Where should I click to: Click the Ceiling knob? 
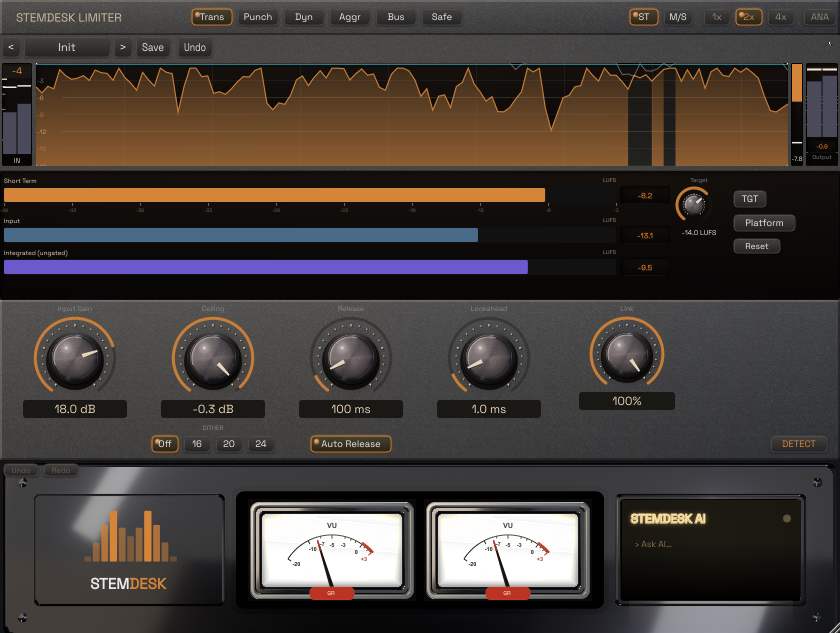point(213,358)
